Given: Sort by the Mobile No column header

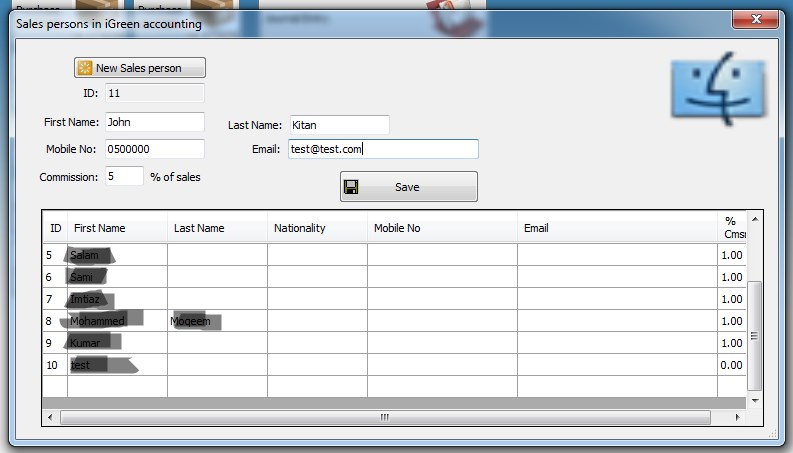Looking at the screenshot, I should pos(443,228).
